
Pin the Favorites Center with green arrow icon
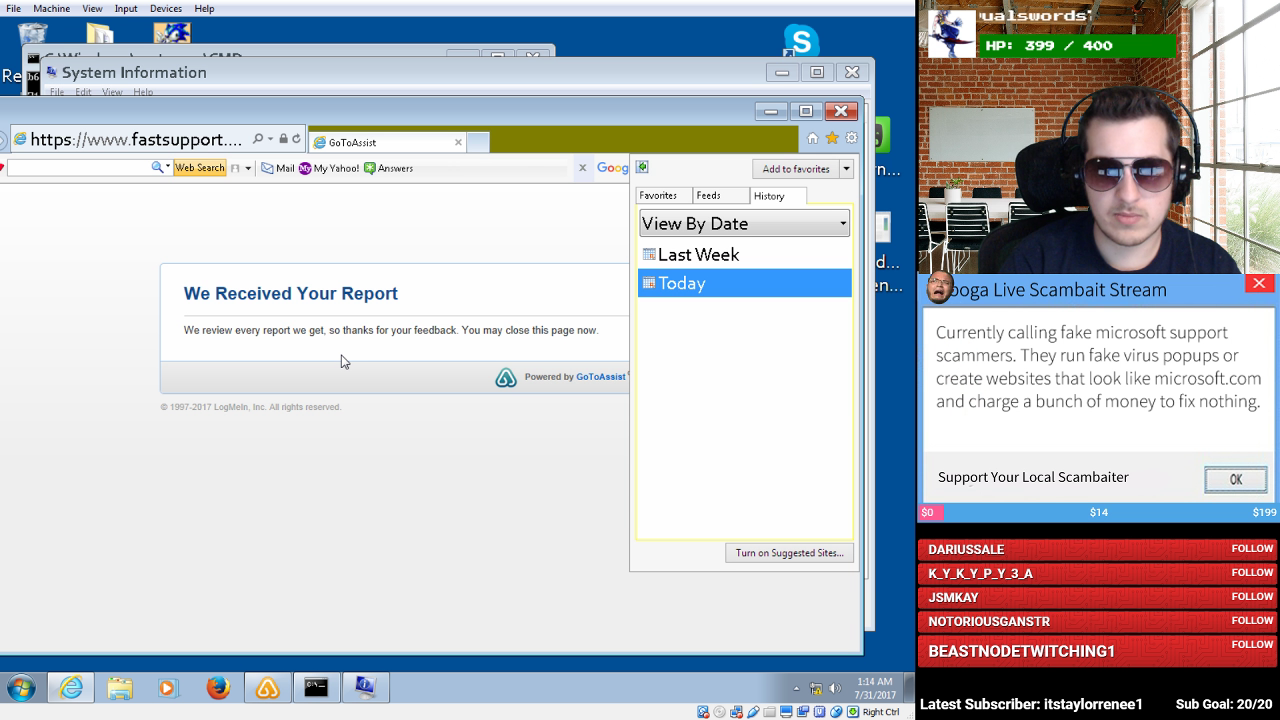642,167
